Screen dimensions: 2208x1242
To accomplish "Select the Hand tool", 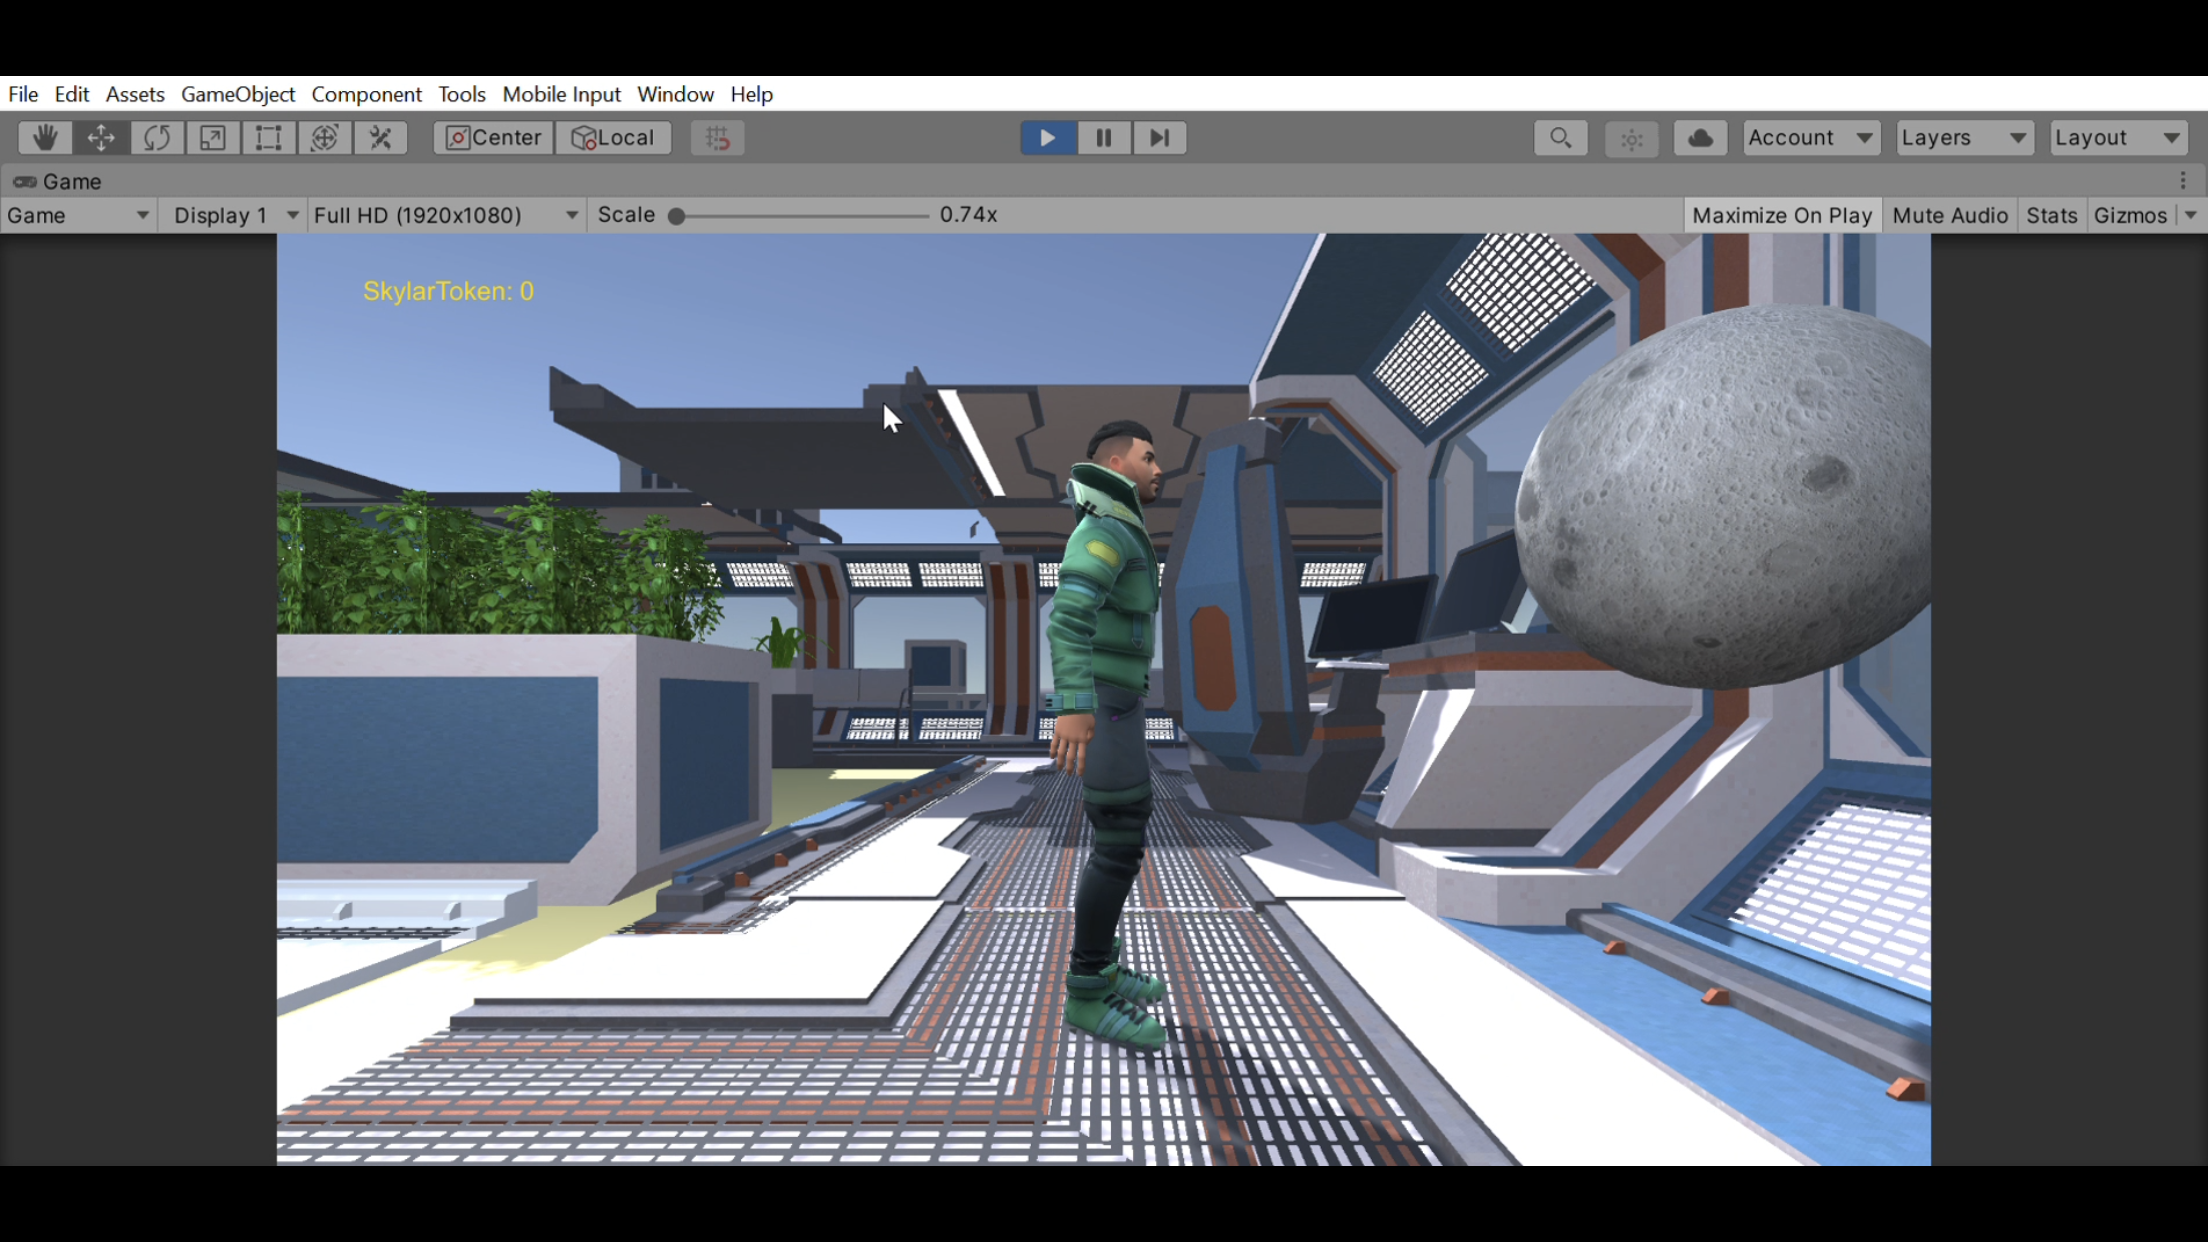I will pyautogui.click(x=45, y=138).
